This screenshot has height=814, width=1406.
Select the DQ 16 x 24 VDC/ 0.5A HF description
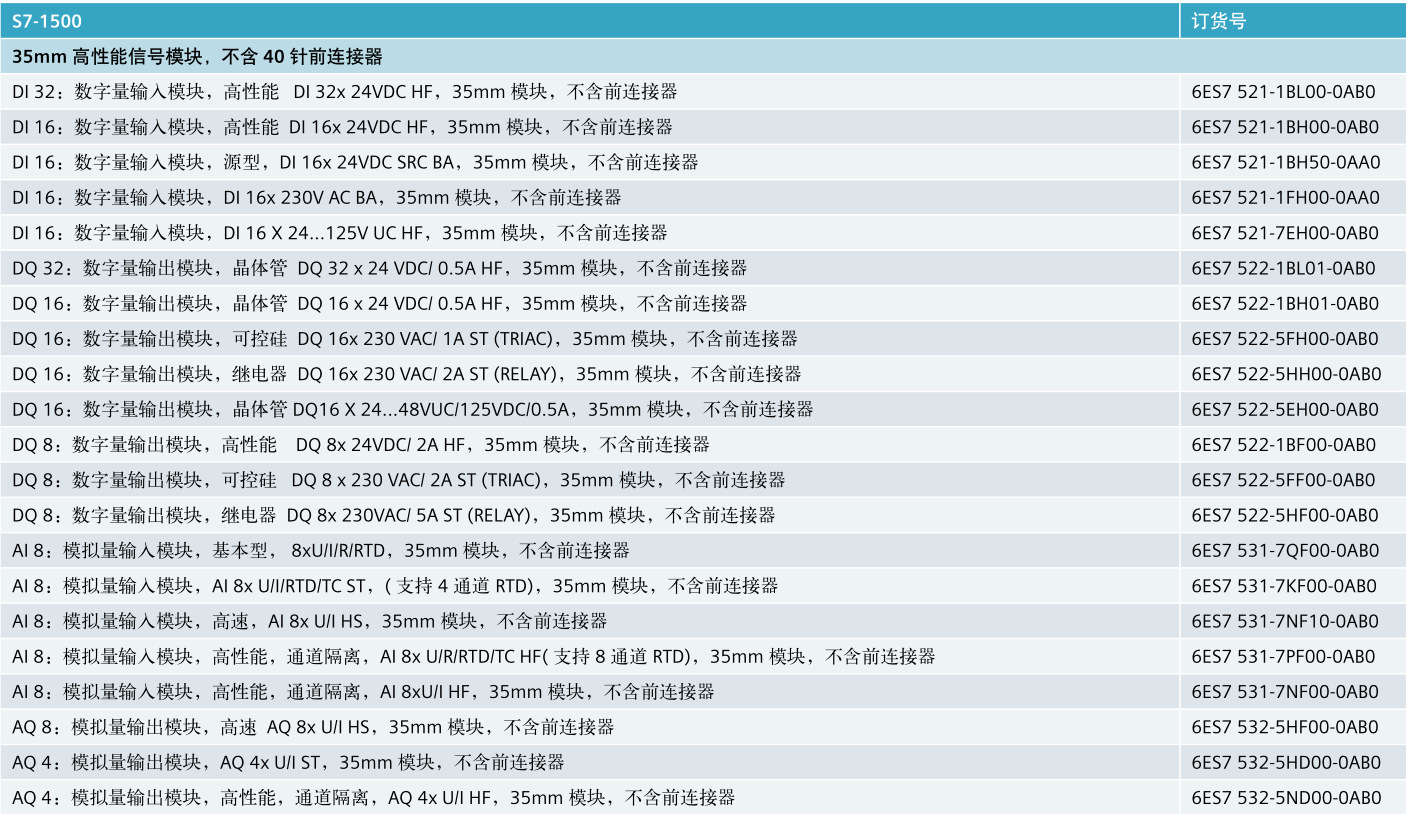click(x=379, y=304)
